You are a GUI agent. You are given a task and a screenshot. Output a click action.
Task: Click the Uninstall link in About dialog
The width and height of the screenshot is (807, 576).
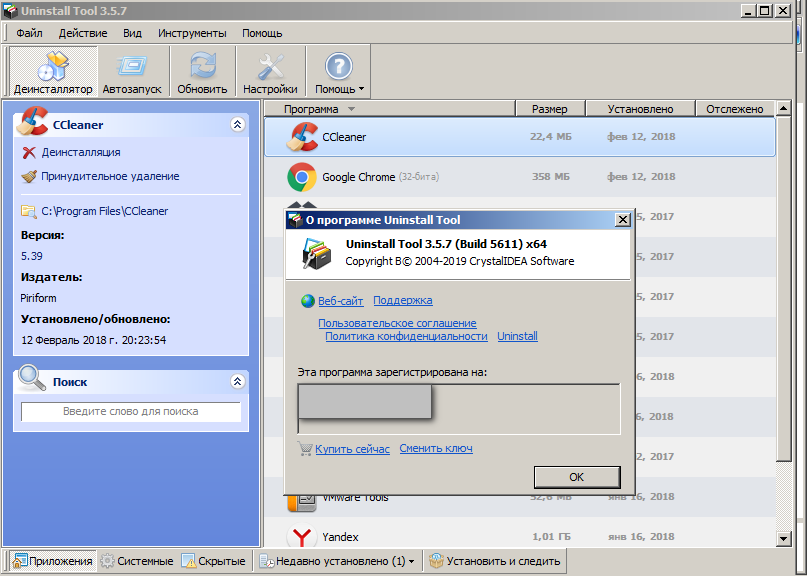517,336
